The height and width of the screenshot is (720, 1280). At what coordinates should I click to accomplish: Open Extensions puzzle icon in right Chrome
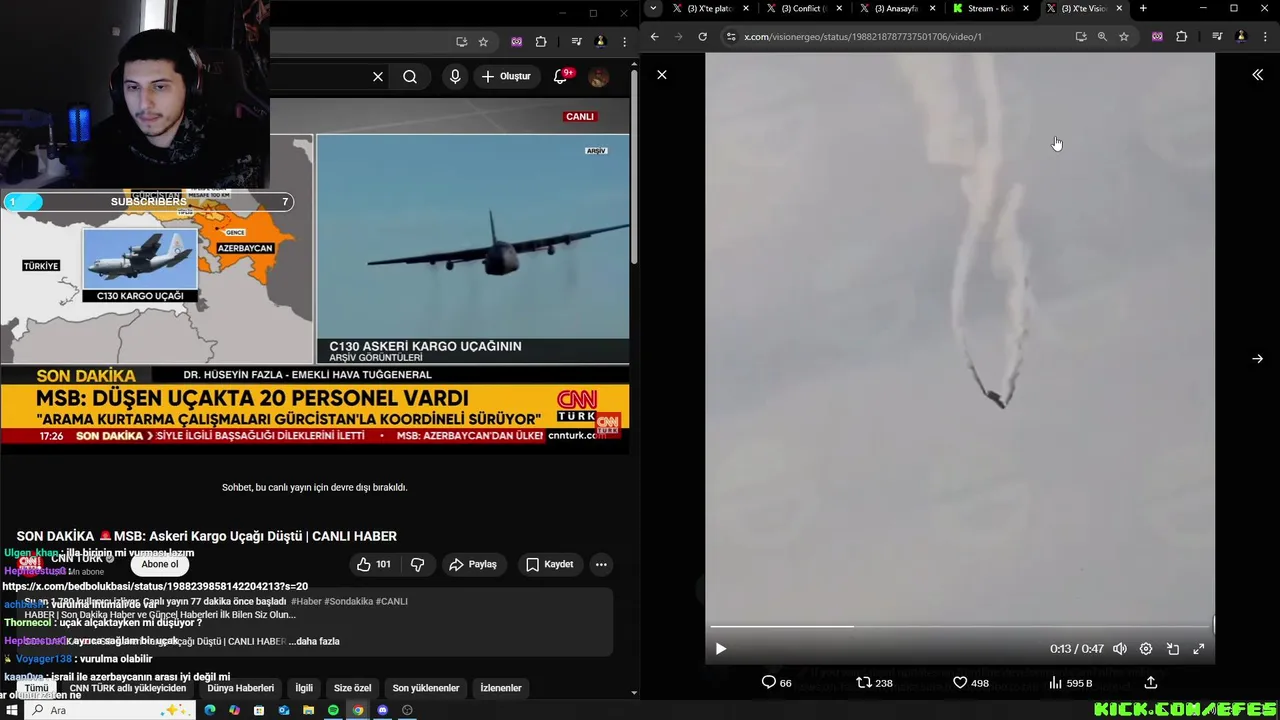pos(1181,37)
